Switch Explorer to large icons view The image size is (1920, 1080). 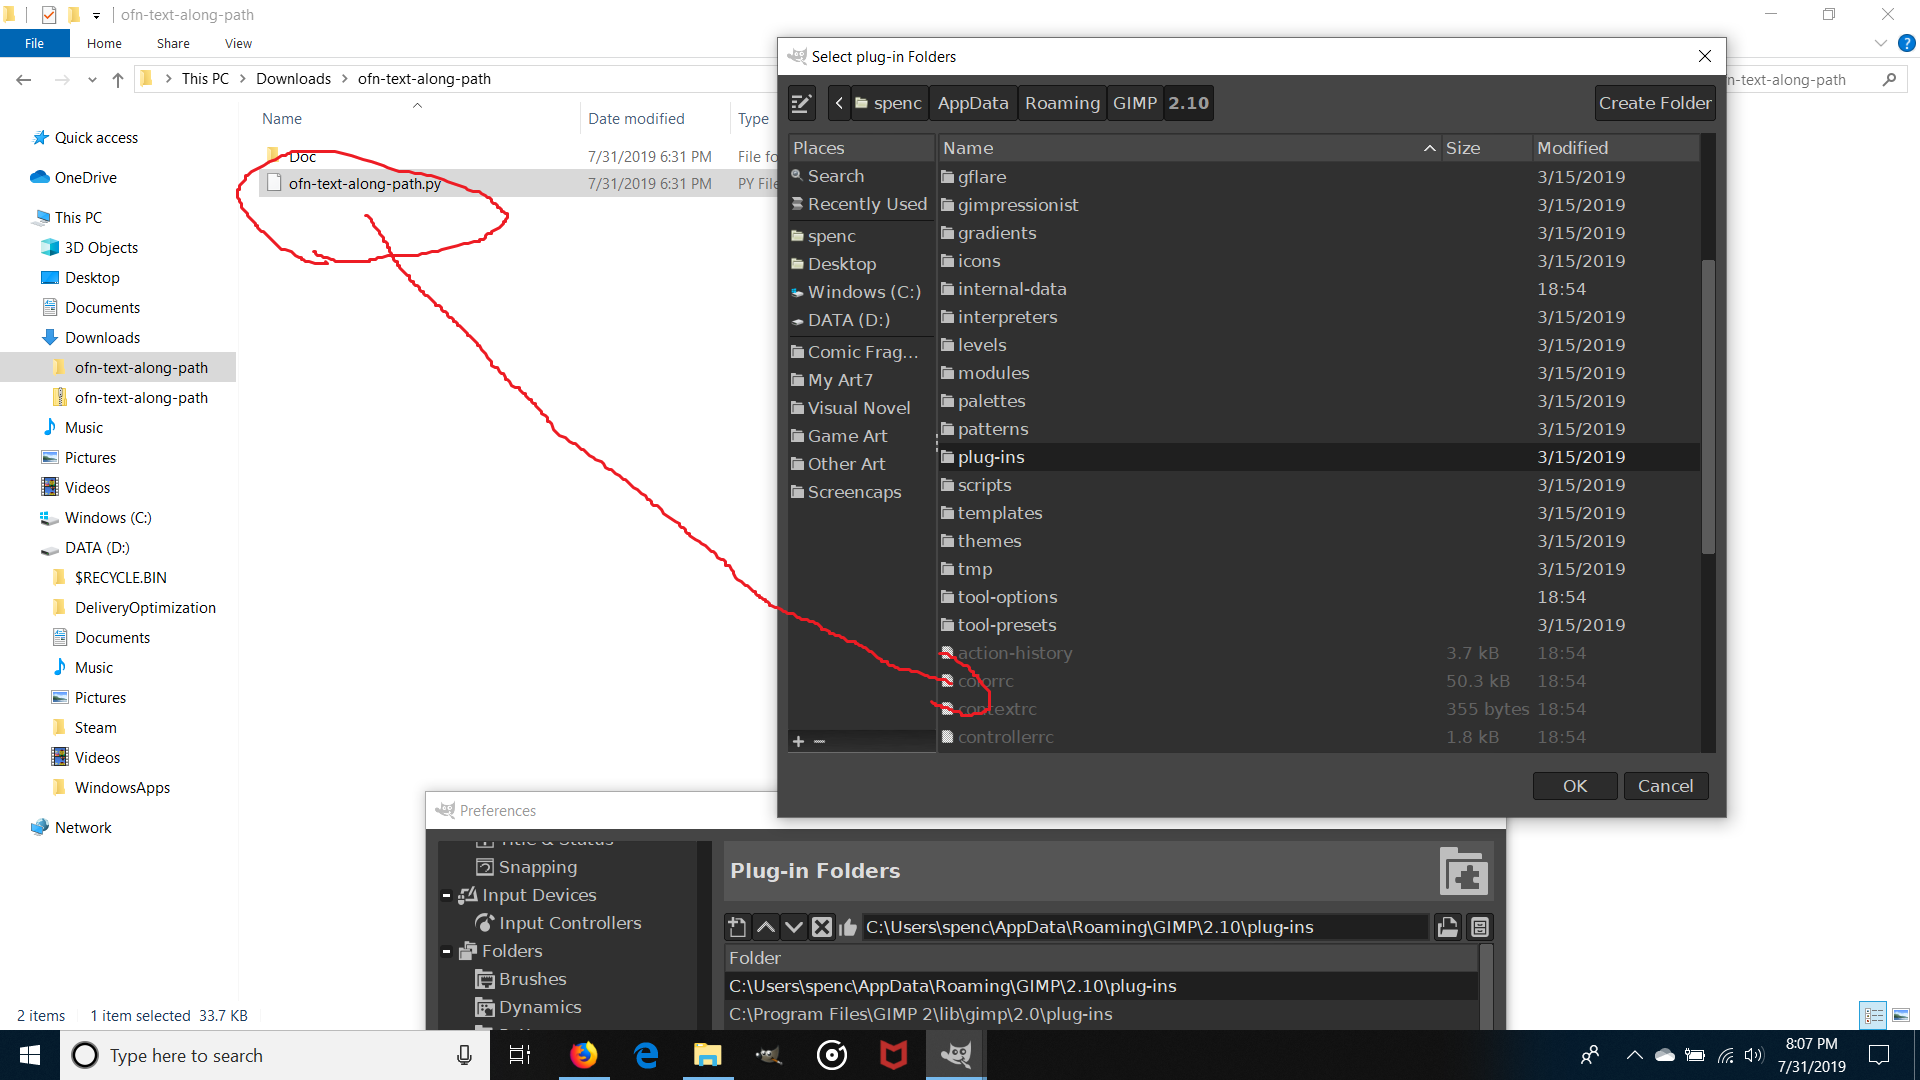coord(1901,1016)
